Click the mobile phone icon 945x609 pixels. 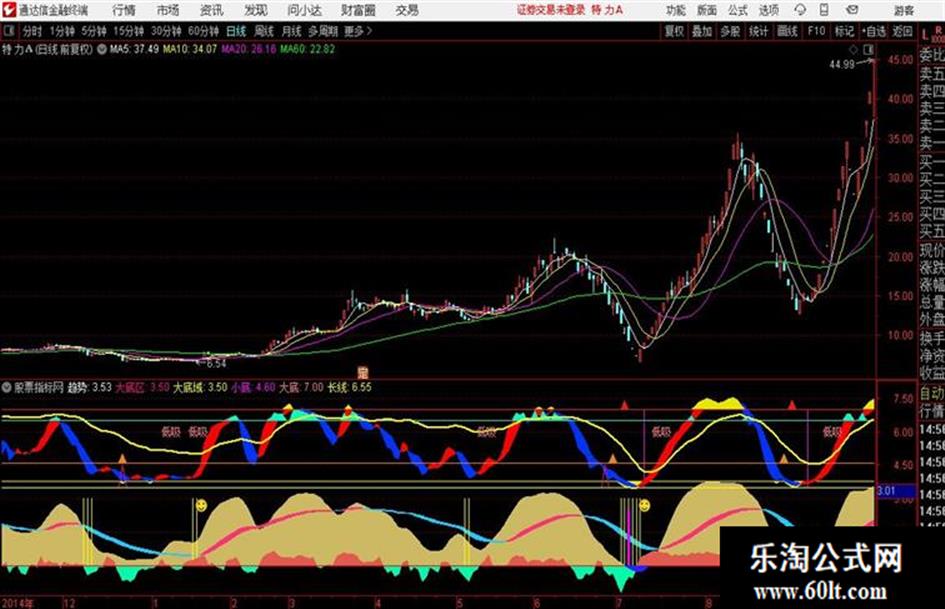tap(824, 10)
